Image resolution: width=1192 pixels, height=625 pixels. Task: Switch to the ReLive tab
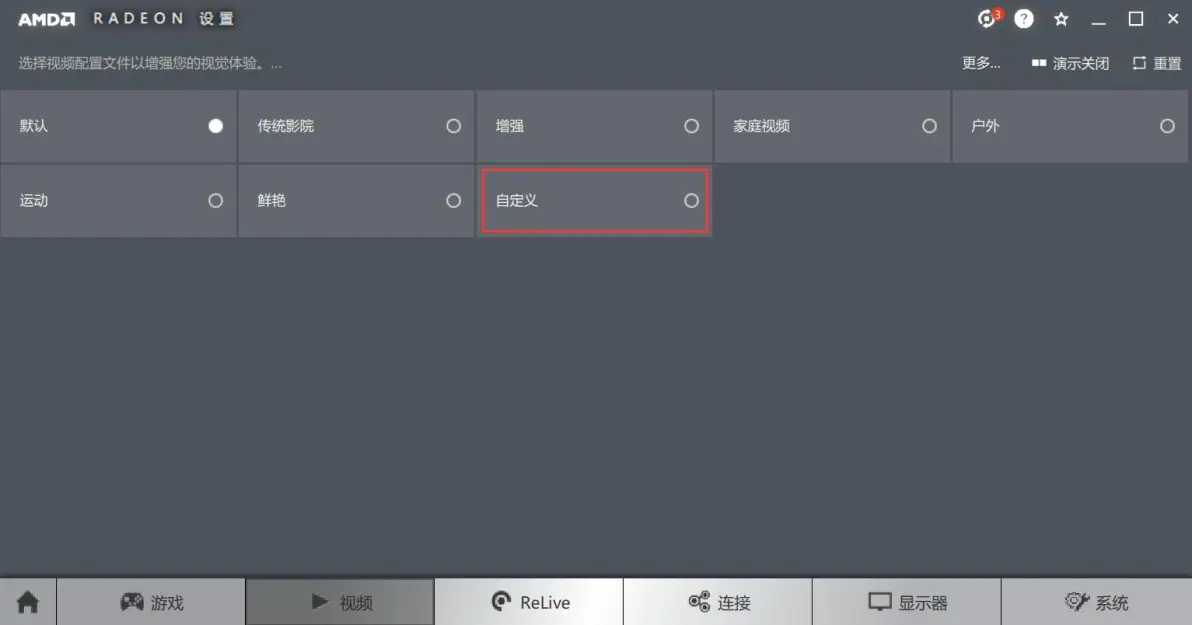[529, 602]
